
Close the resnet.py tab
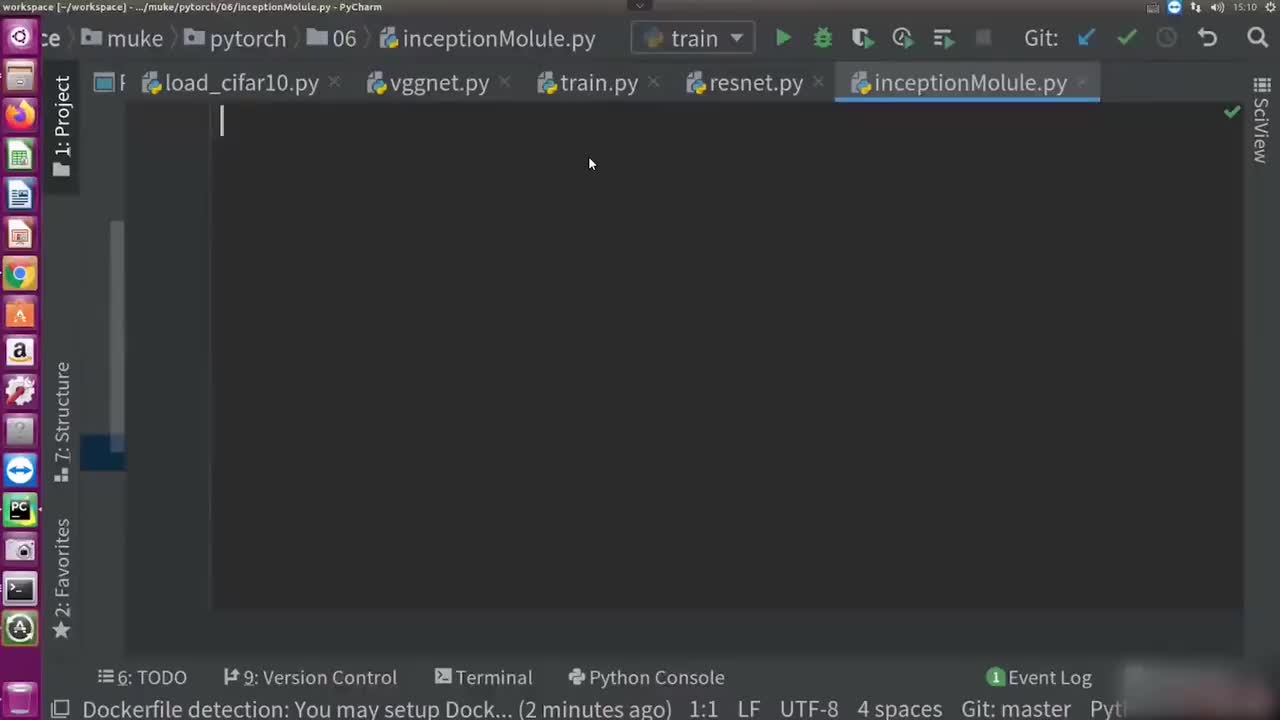(x=818, y=83)
